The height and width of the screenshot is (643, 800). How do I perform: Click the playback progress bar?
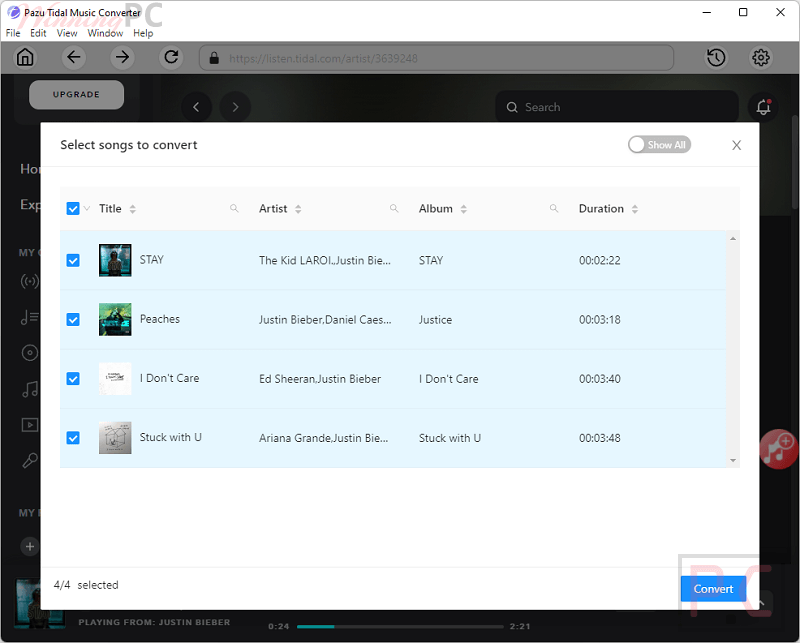(x=400, y=626)
